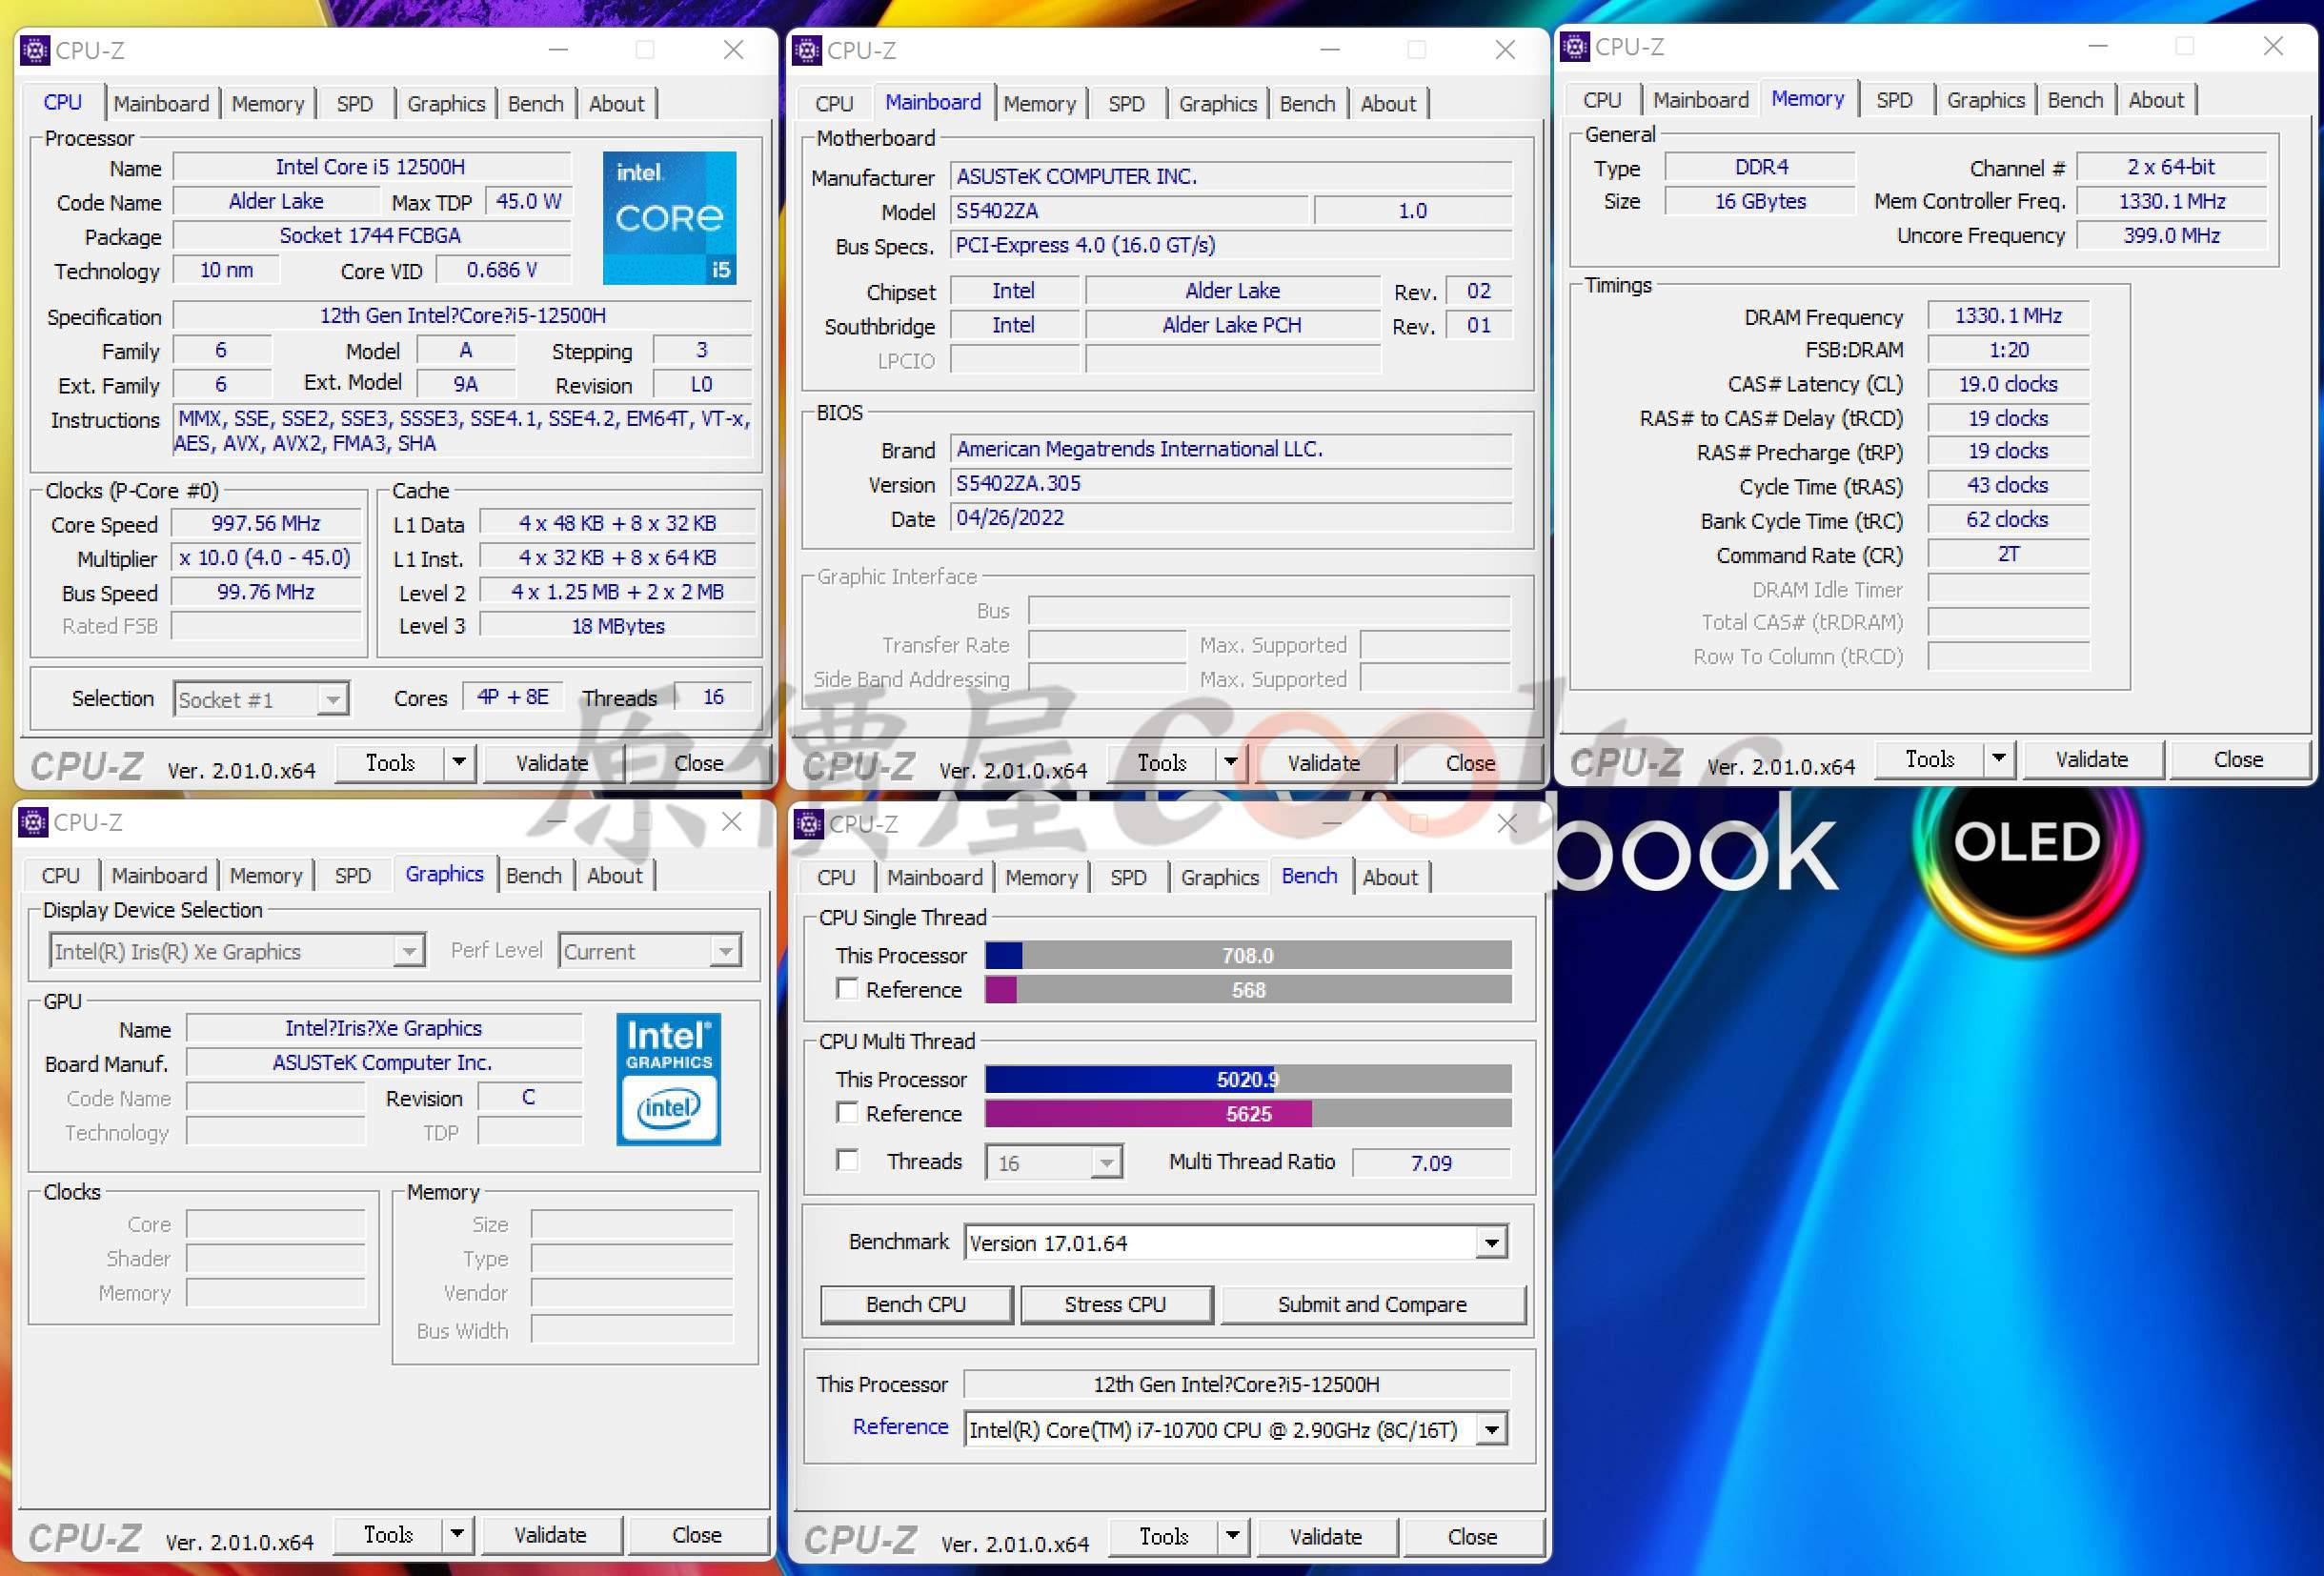Click Close button in the Memory window
This screenshot has height=1576, width=2324.
2238,759
